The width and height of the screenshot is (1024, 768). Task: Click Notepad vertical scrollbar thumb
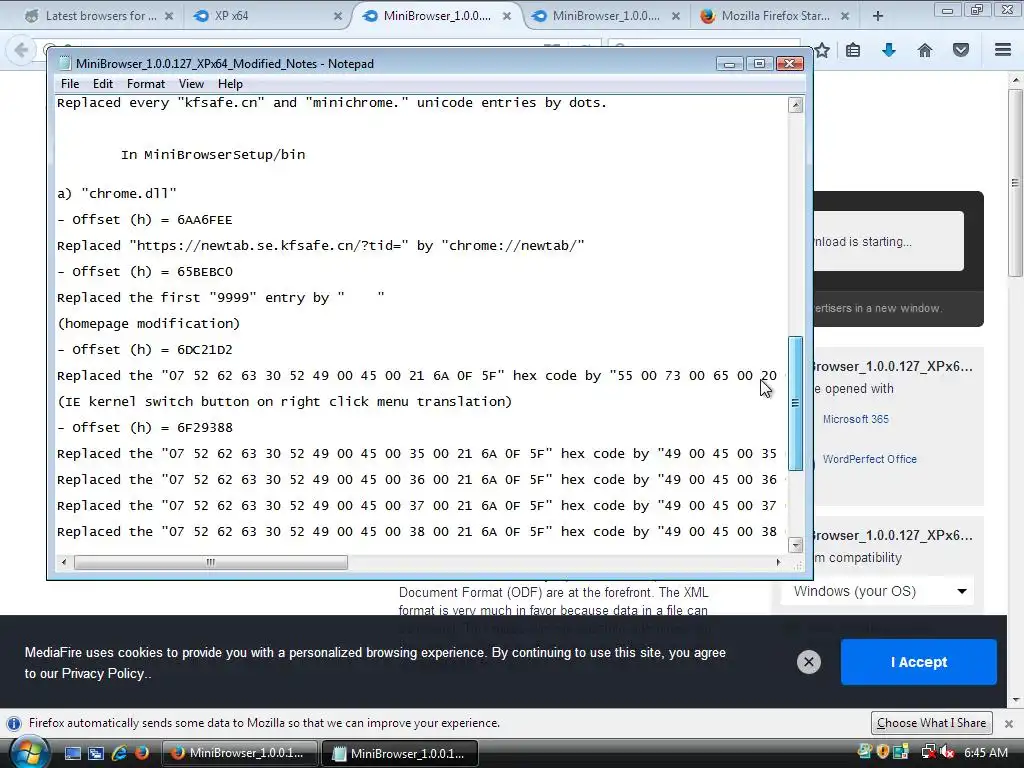795,403
